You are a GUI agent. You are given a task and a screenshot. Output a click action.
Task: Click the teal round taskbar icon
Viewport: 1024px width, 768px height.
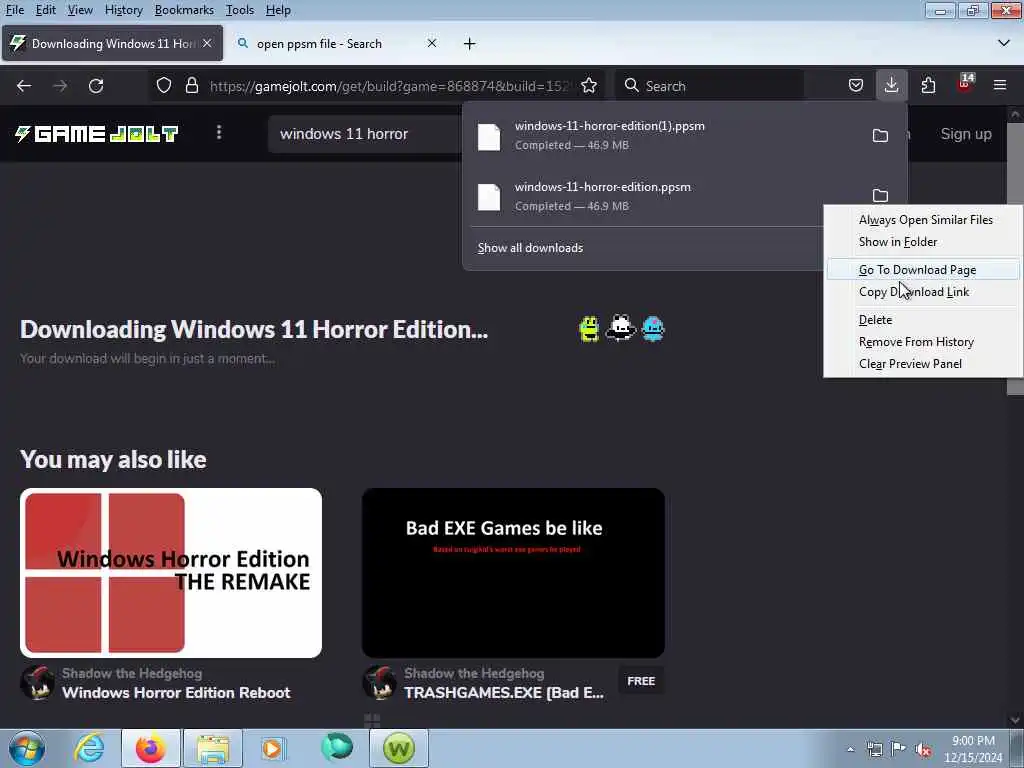click(x=337, y=747)
